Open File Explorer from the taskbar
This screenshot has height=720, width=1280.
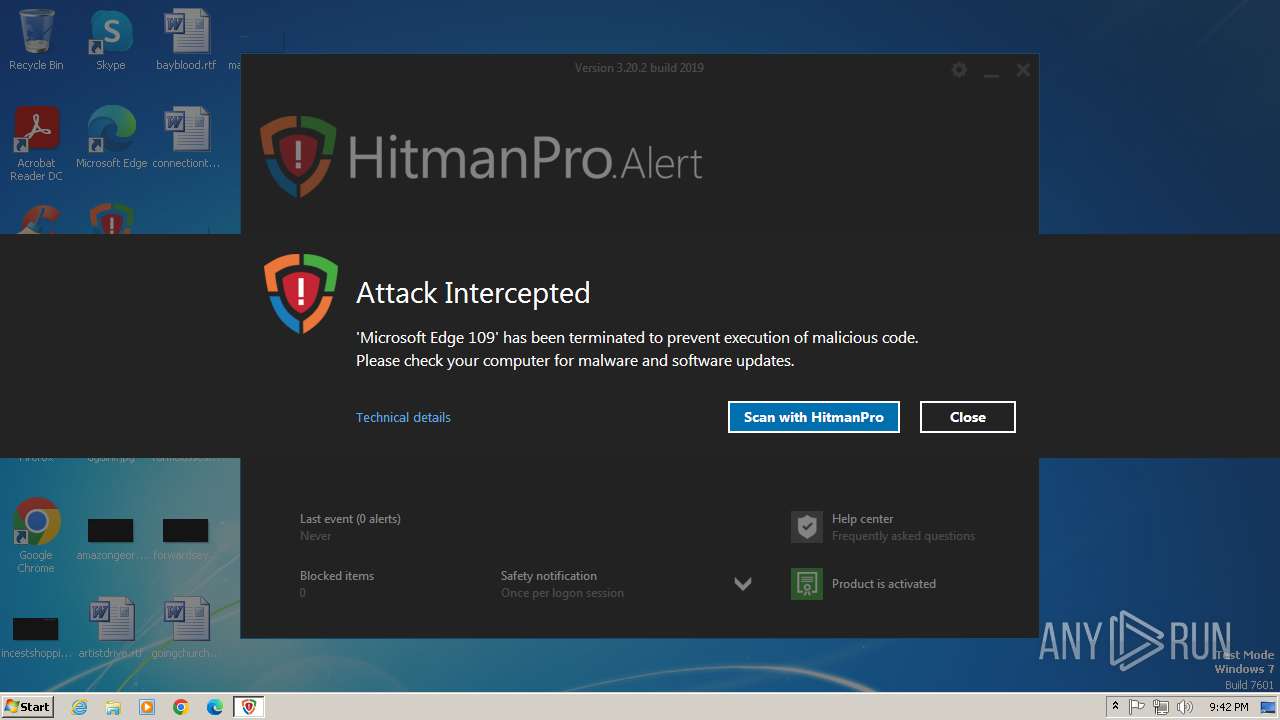coord(113,707)
